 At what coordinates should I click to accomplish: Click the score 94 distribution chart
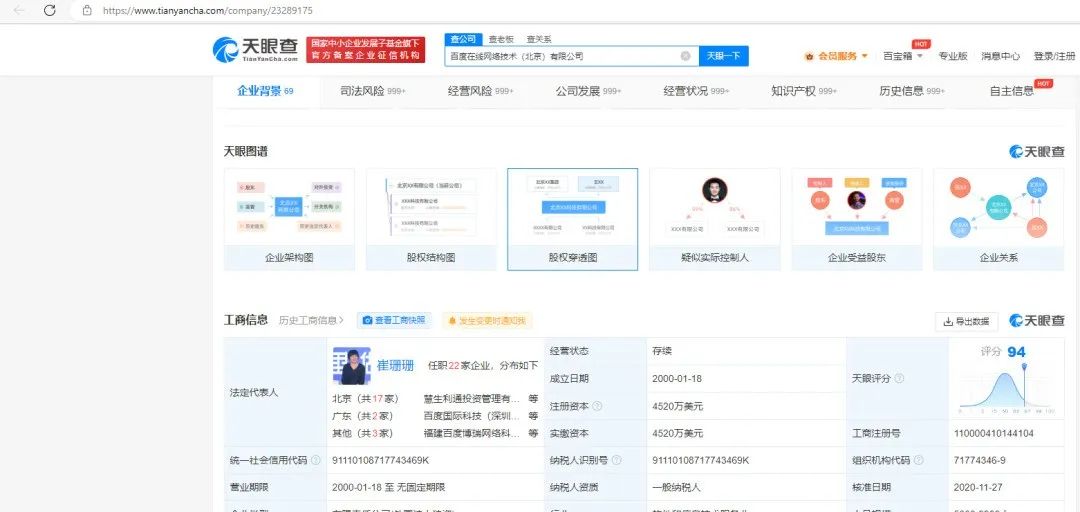(x=1006, y=387)
